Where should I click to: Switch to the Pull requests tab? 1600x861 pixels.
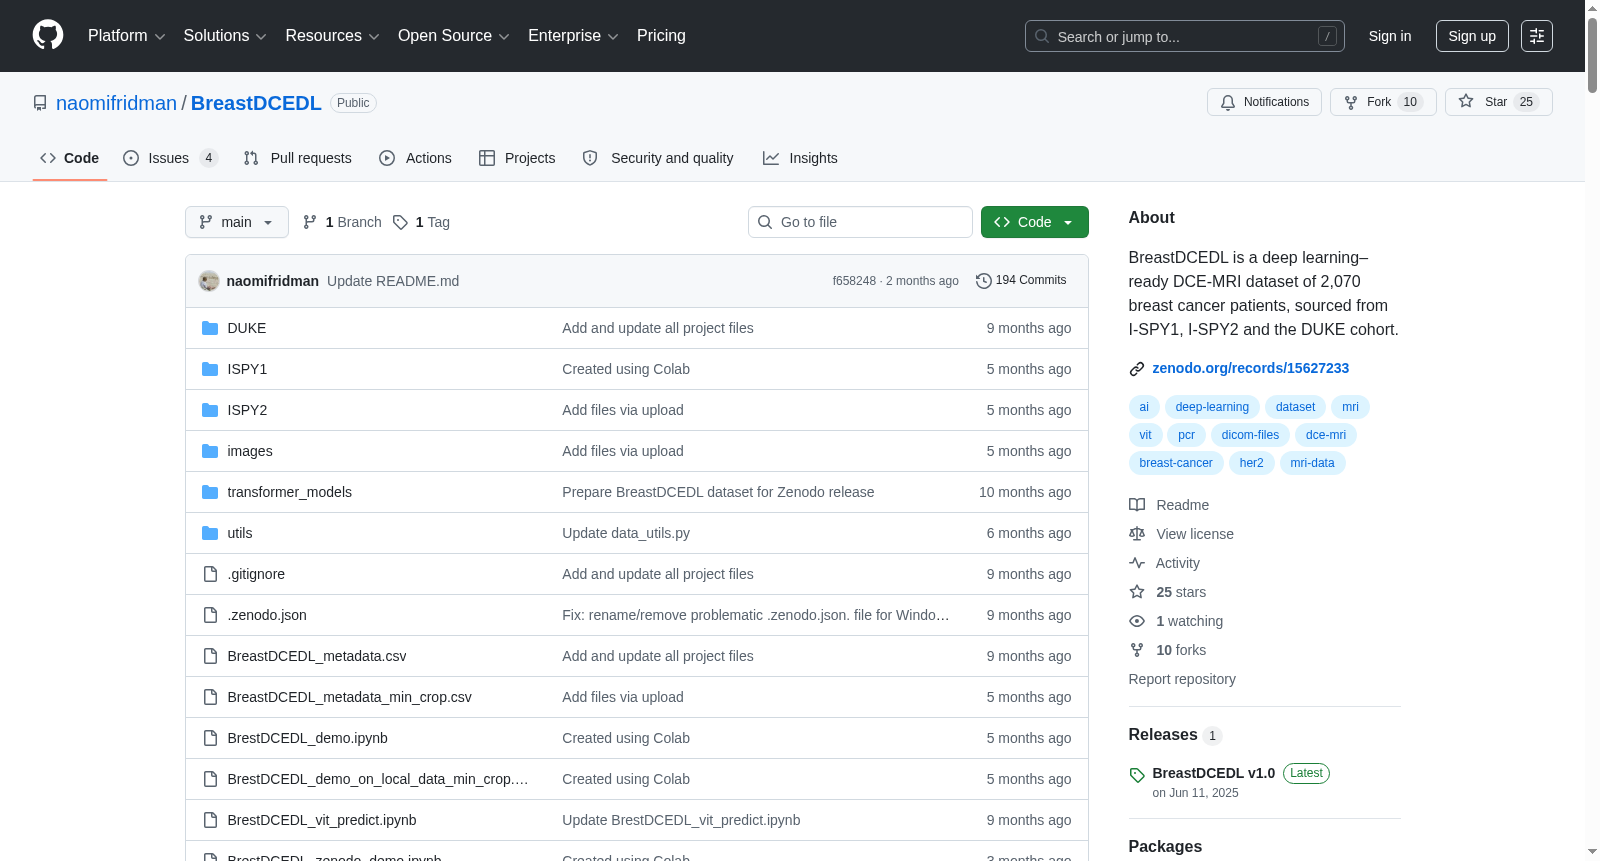(x=298, y=158)
